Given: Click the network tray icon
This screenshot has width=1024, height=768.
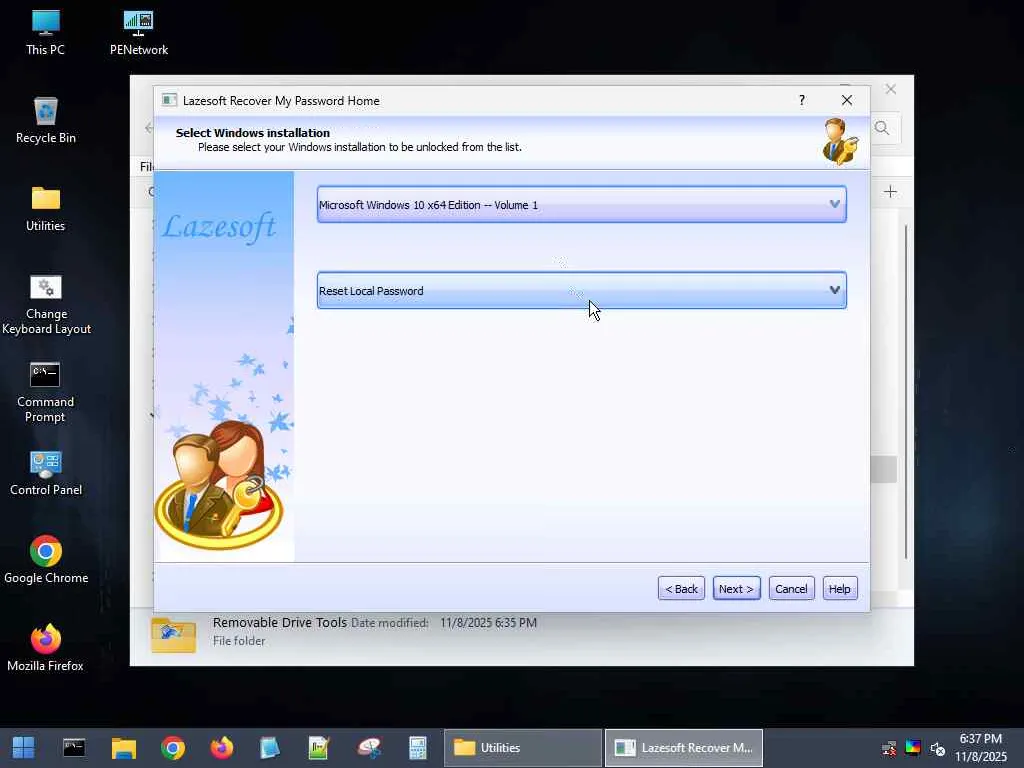Looking at the screenshot, I should click(x=889, y=748).
